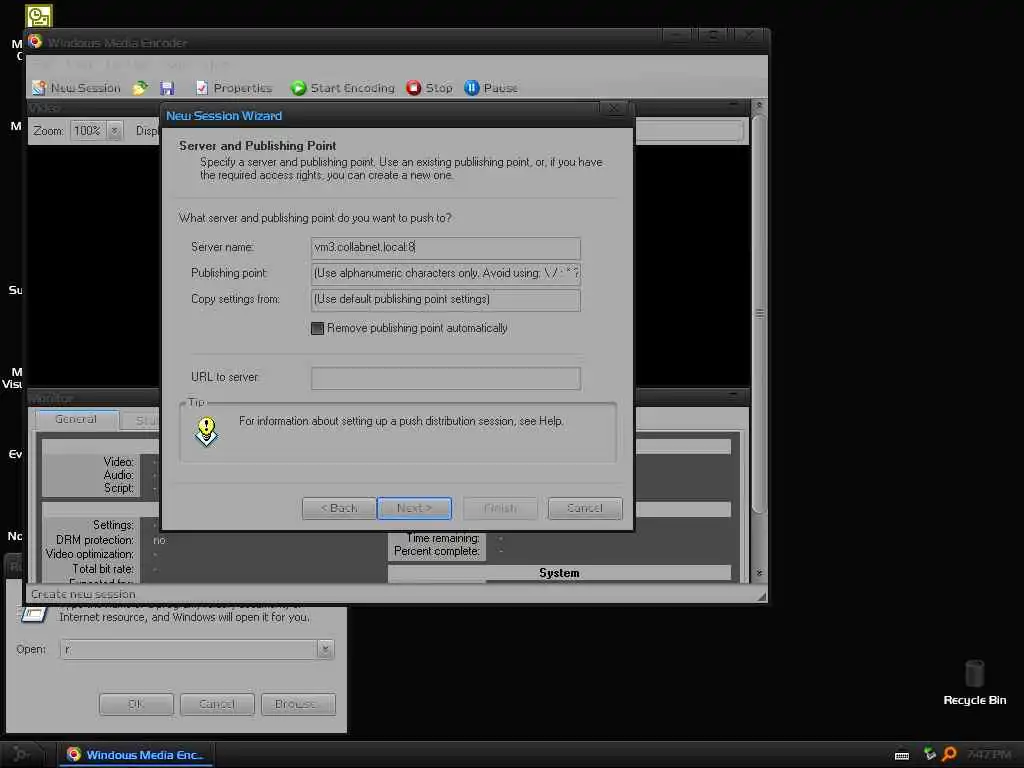Select the General tab in Monitor panel

point(76,419)
